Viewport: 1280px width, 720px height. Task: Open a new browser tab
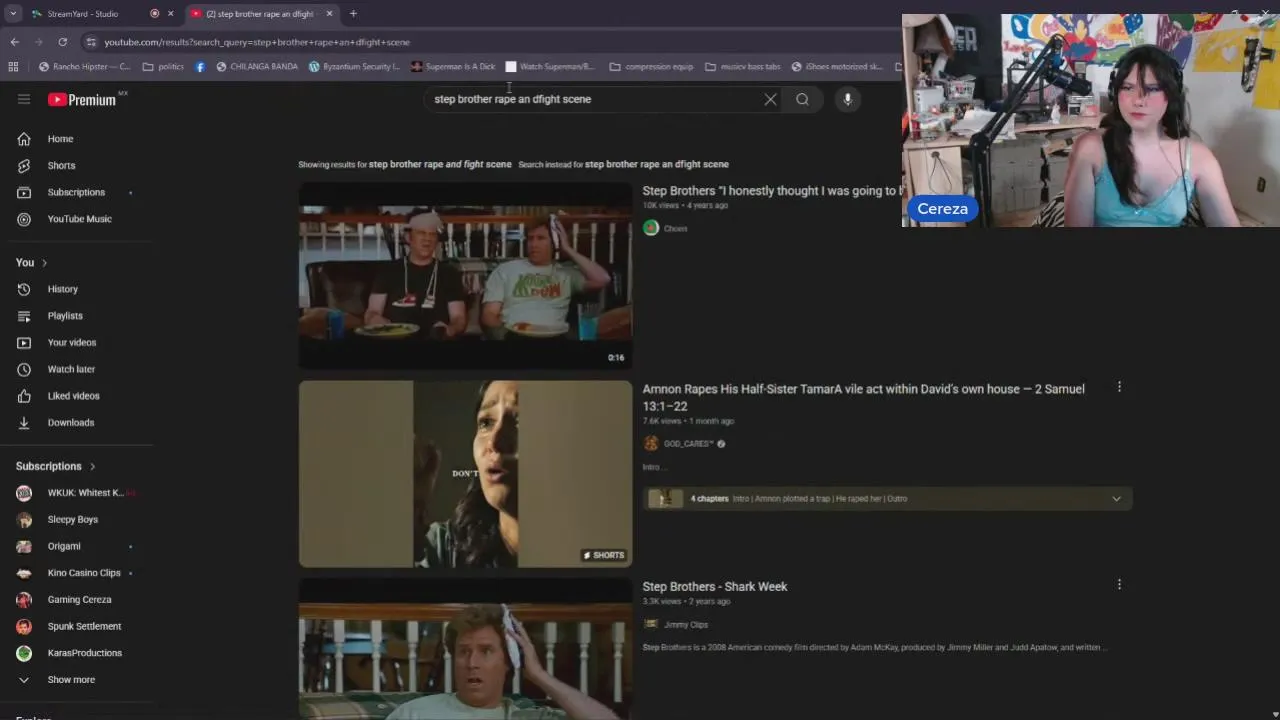[353, 14]
